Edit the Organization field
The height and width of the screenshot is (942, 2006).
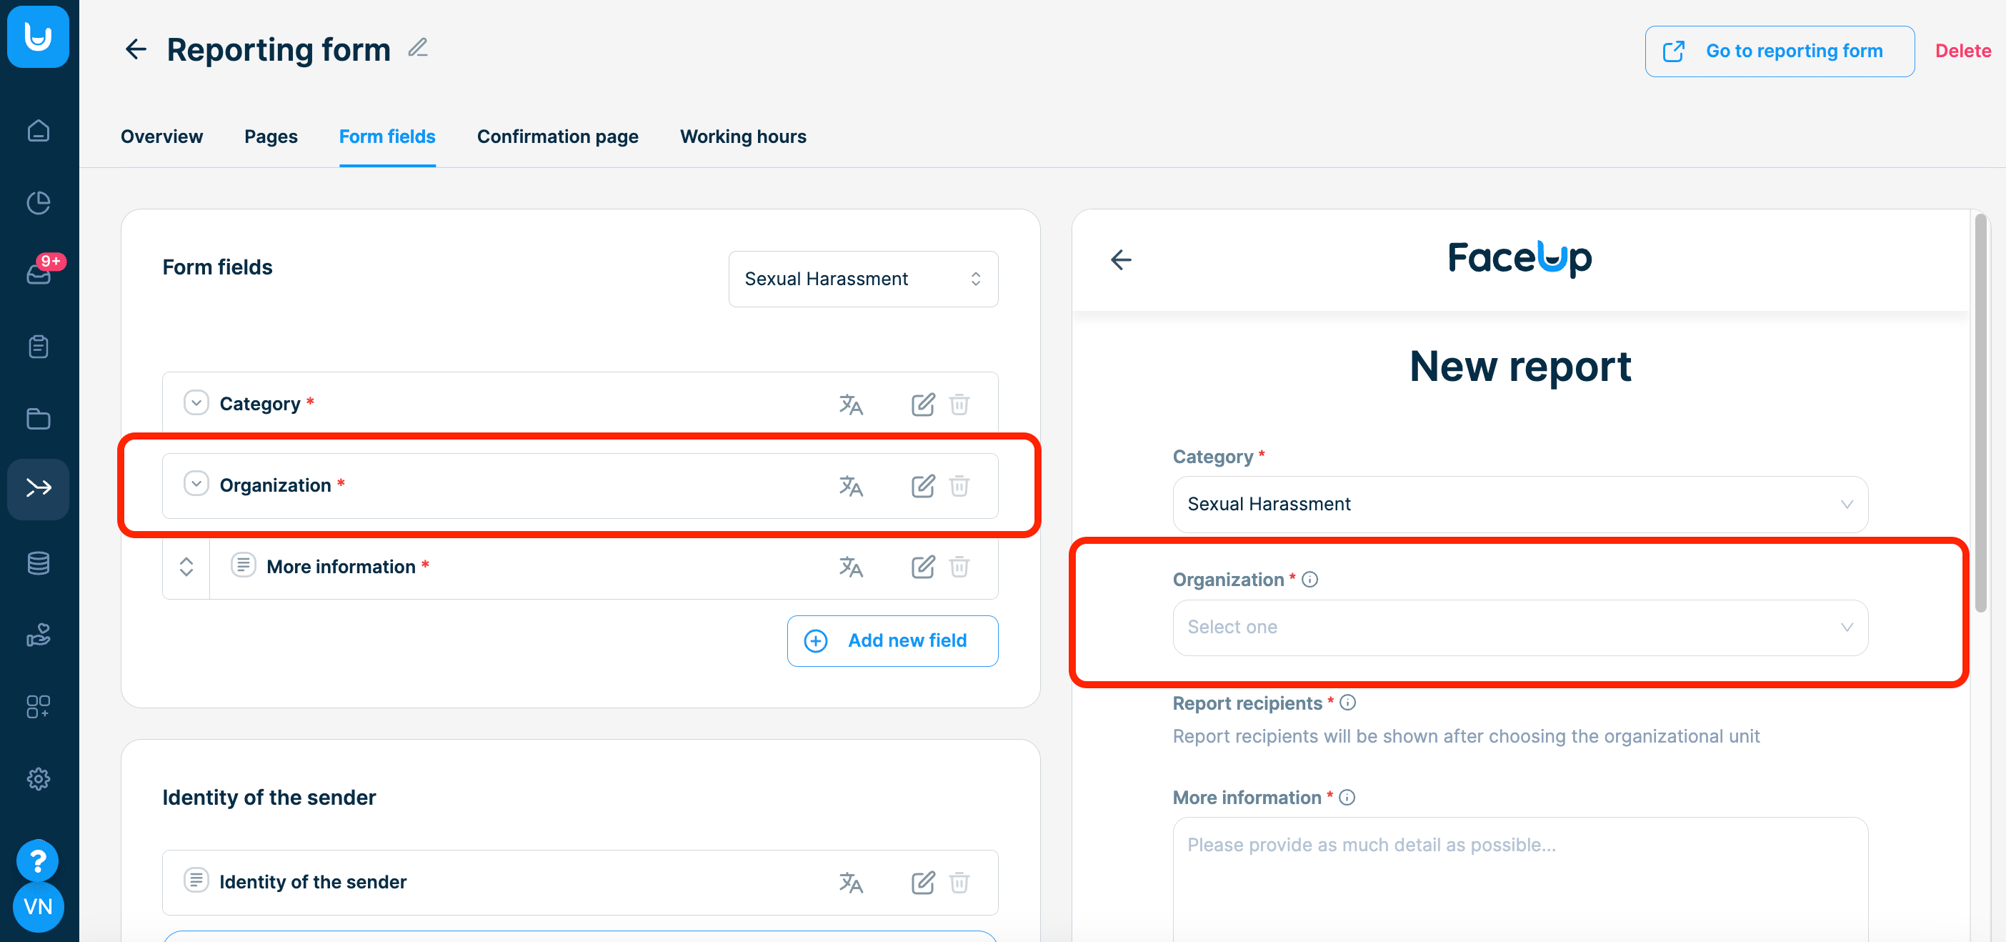923,486
